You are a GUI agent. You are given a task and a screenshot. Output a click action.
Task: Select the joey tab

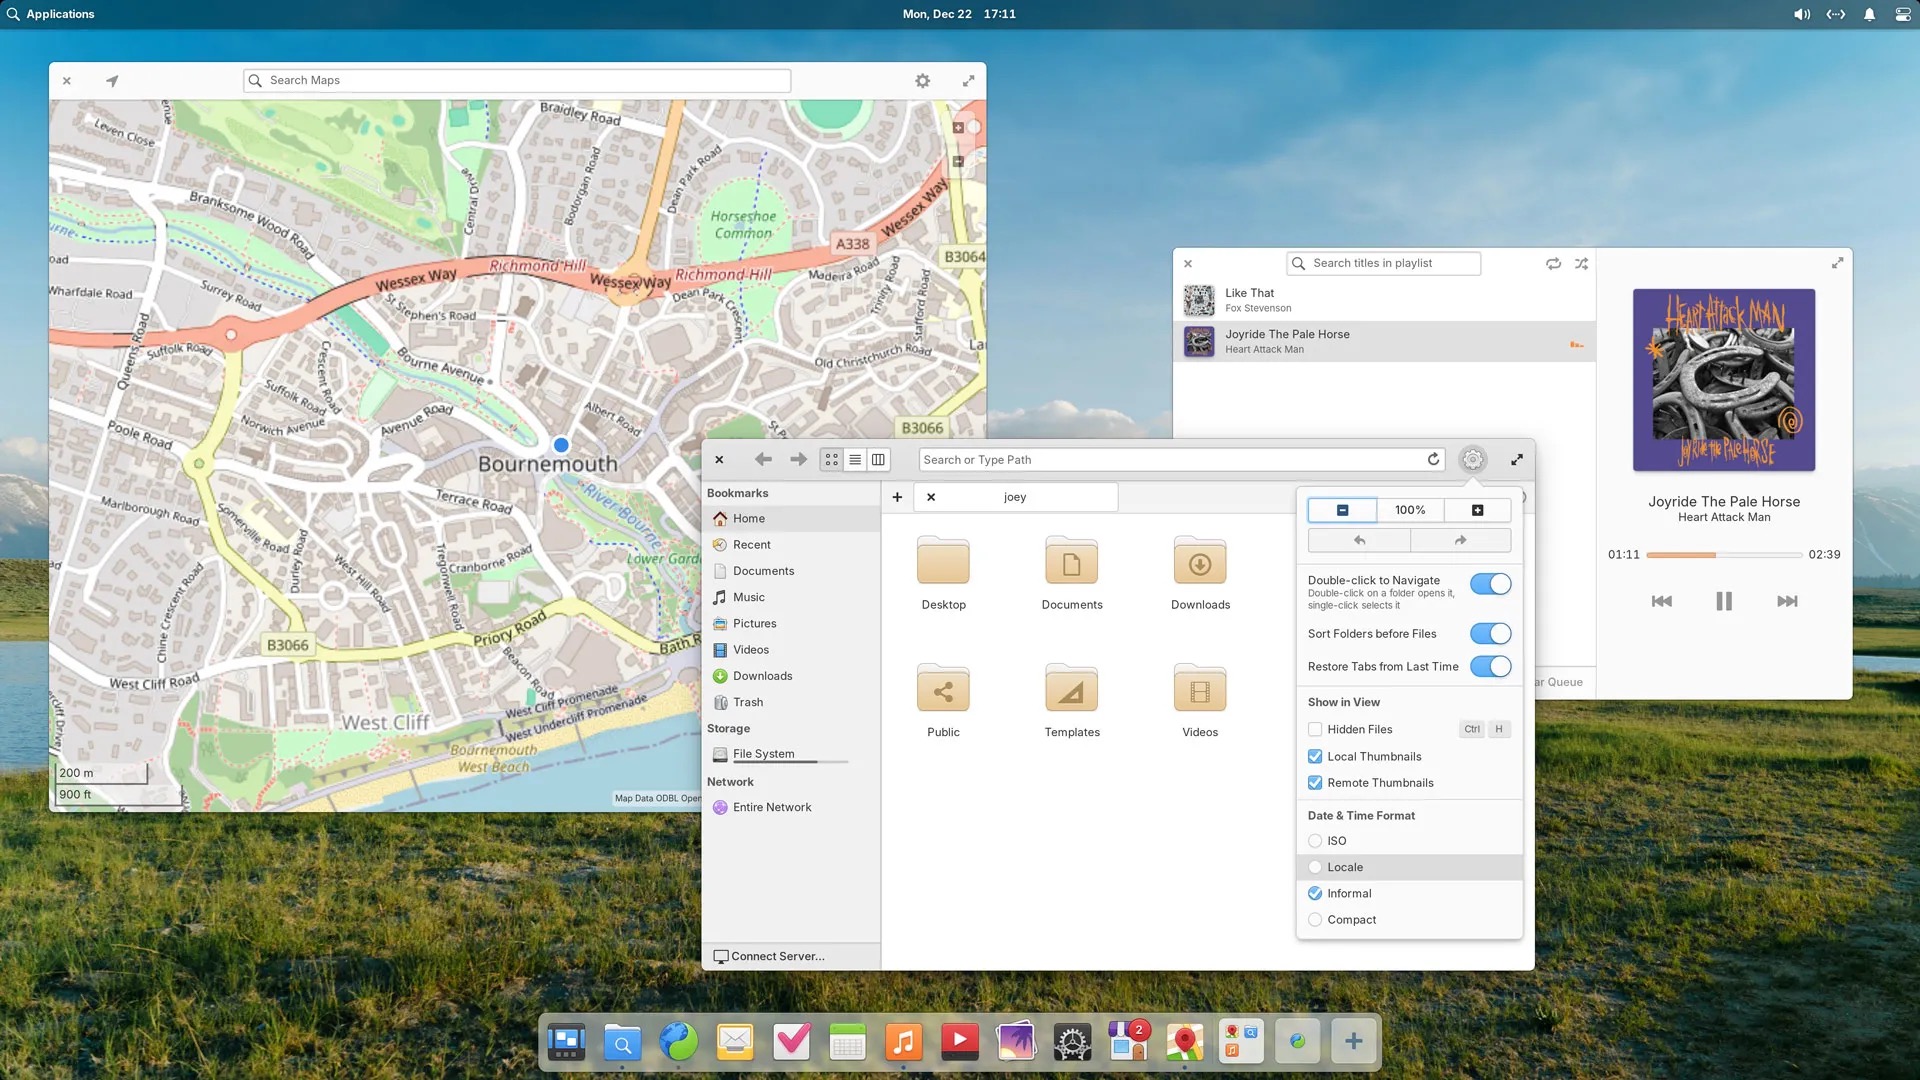point(1015,497)
